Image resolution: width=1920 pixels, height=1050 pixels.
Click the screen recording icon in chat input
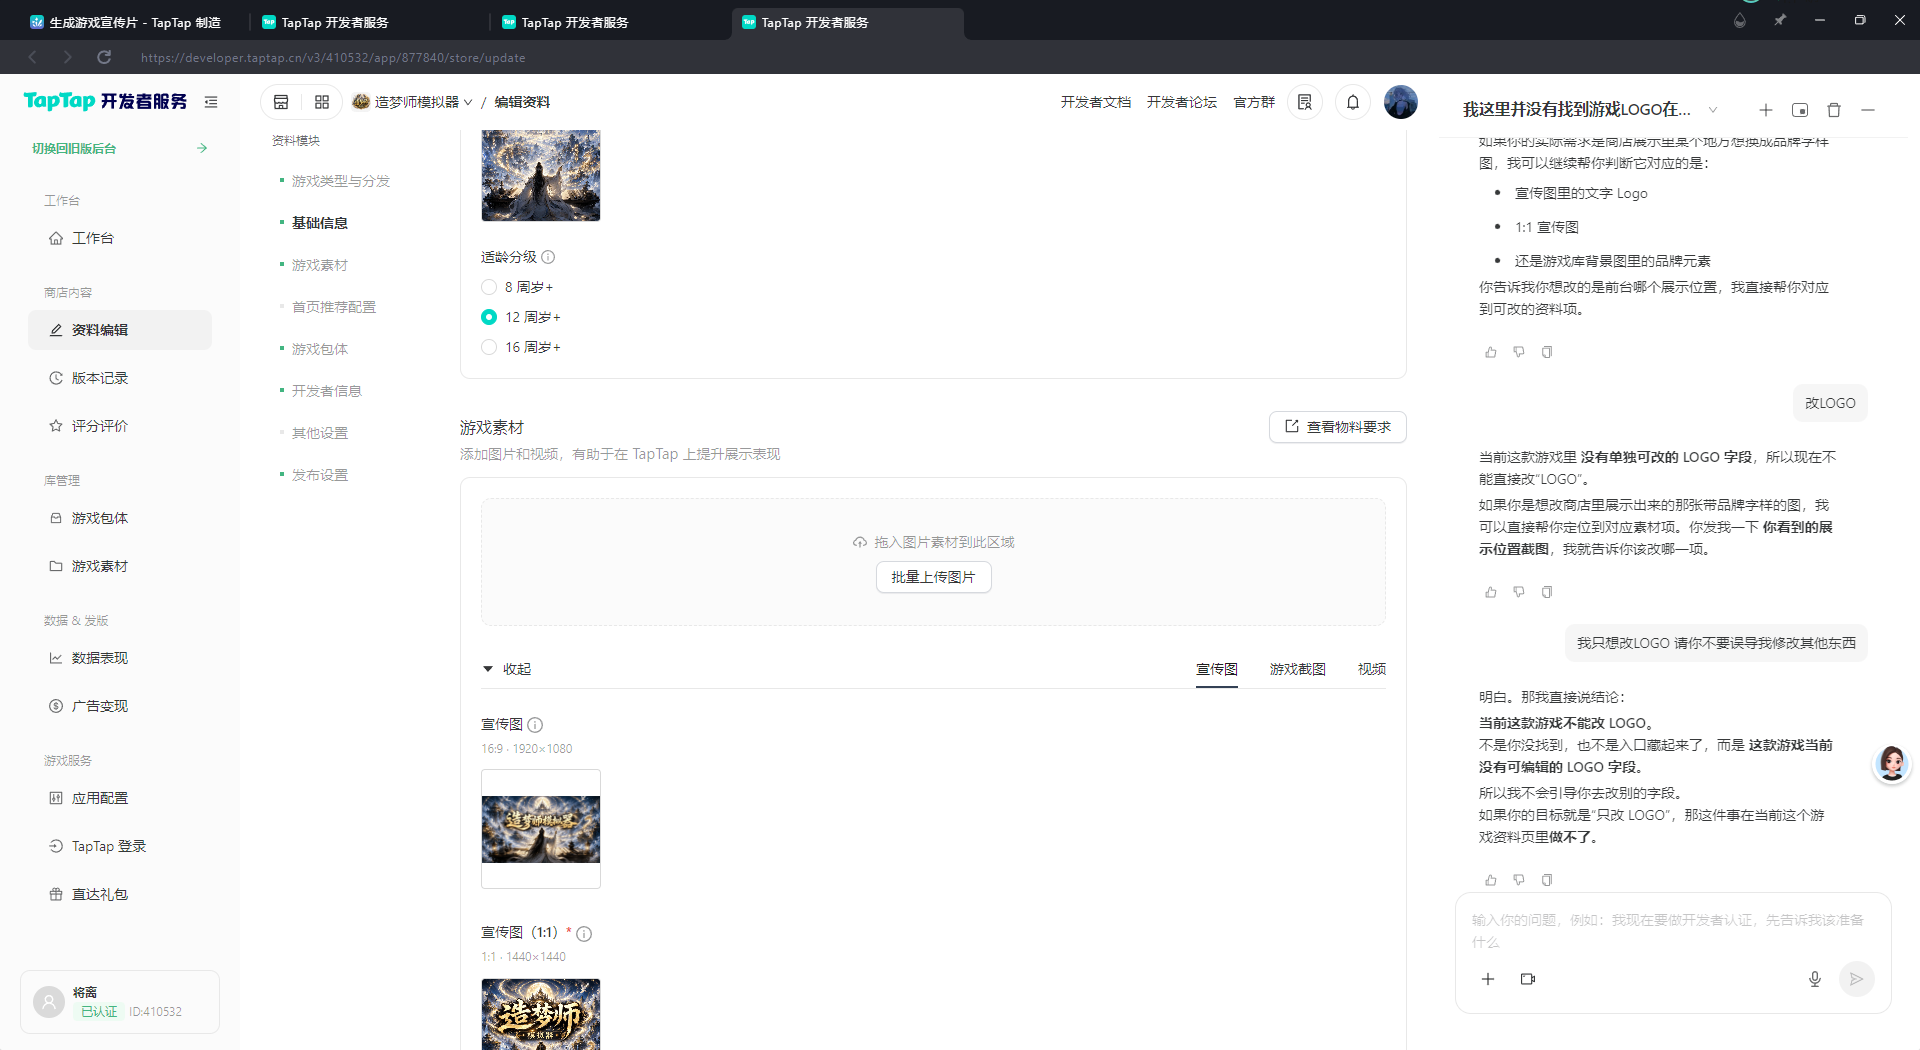(1528, 979)
